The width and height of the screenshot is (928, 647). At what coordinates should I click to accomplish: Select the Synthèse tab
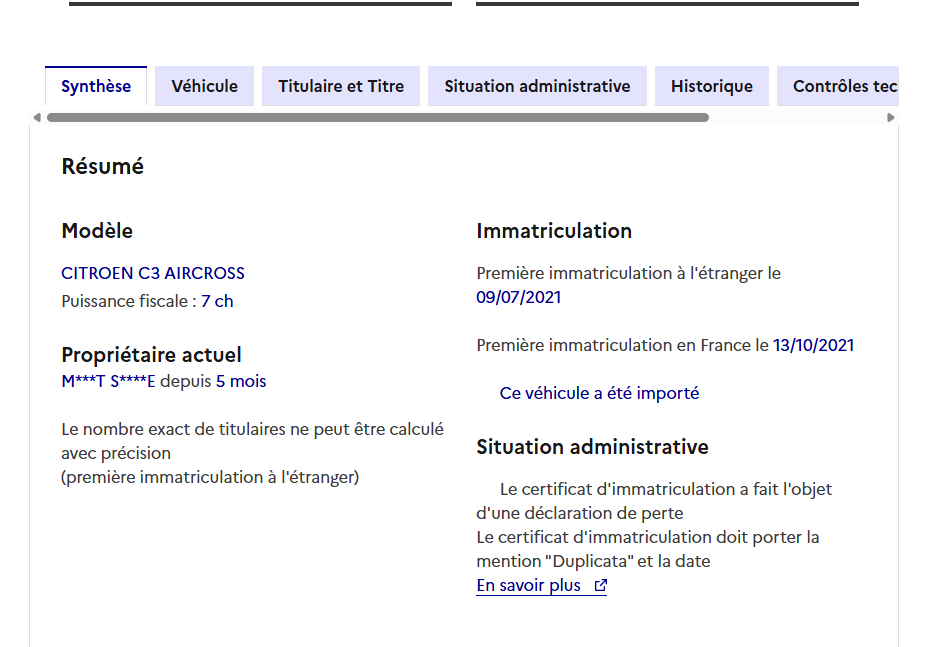(96, 86)
